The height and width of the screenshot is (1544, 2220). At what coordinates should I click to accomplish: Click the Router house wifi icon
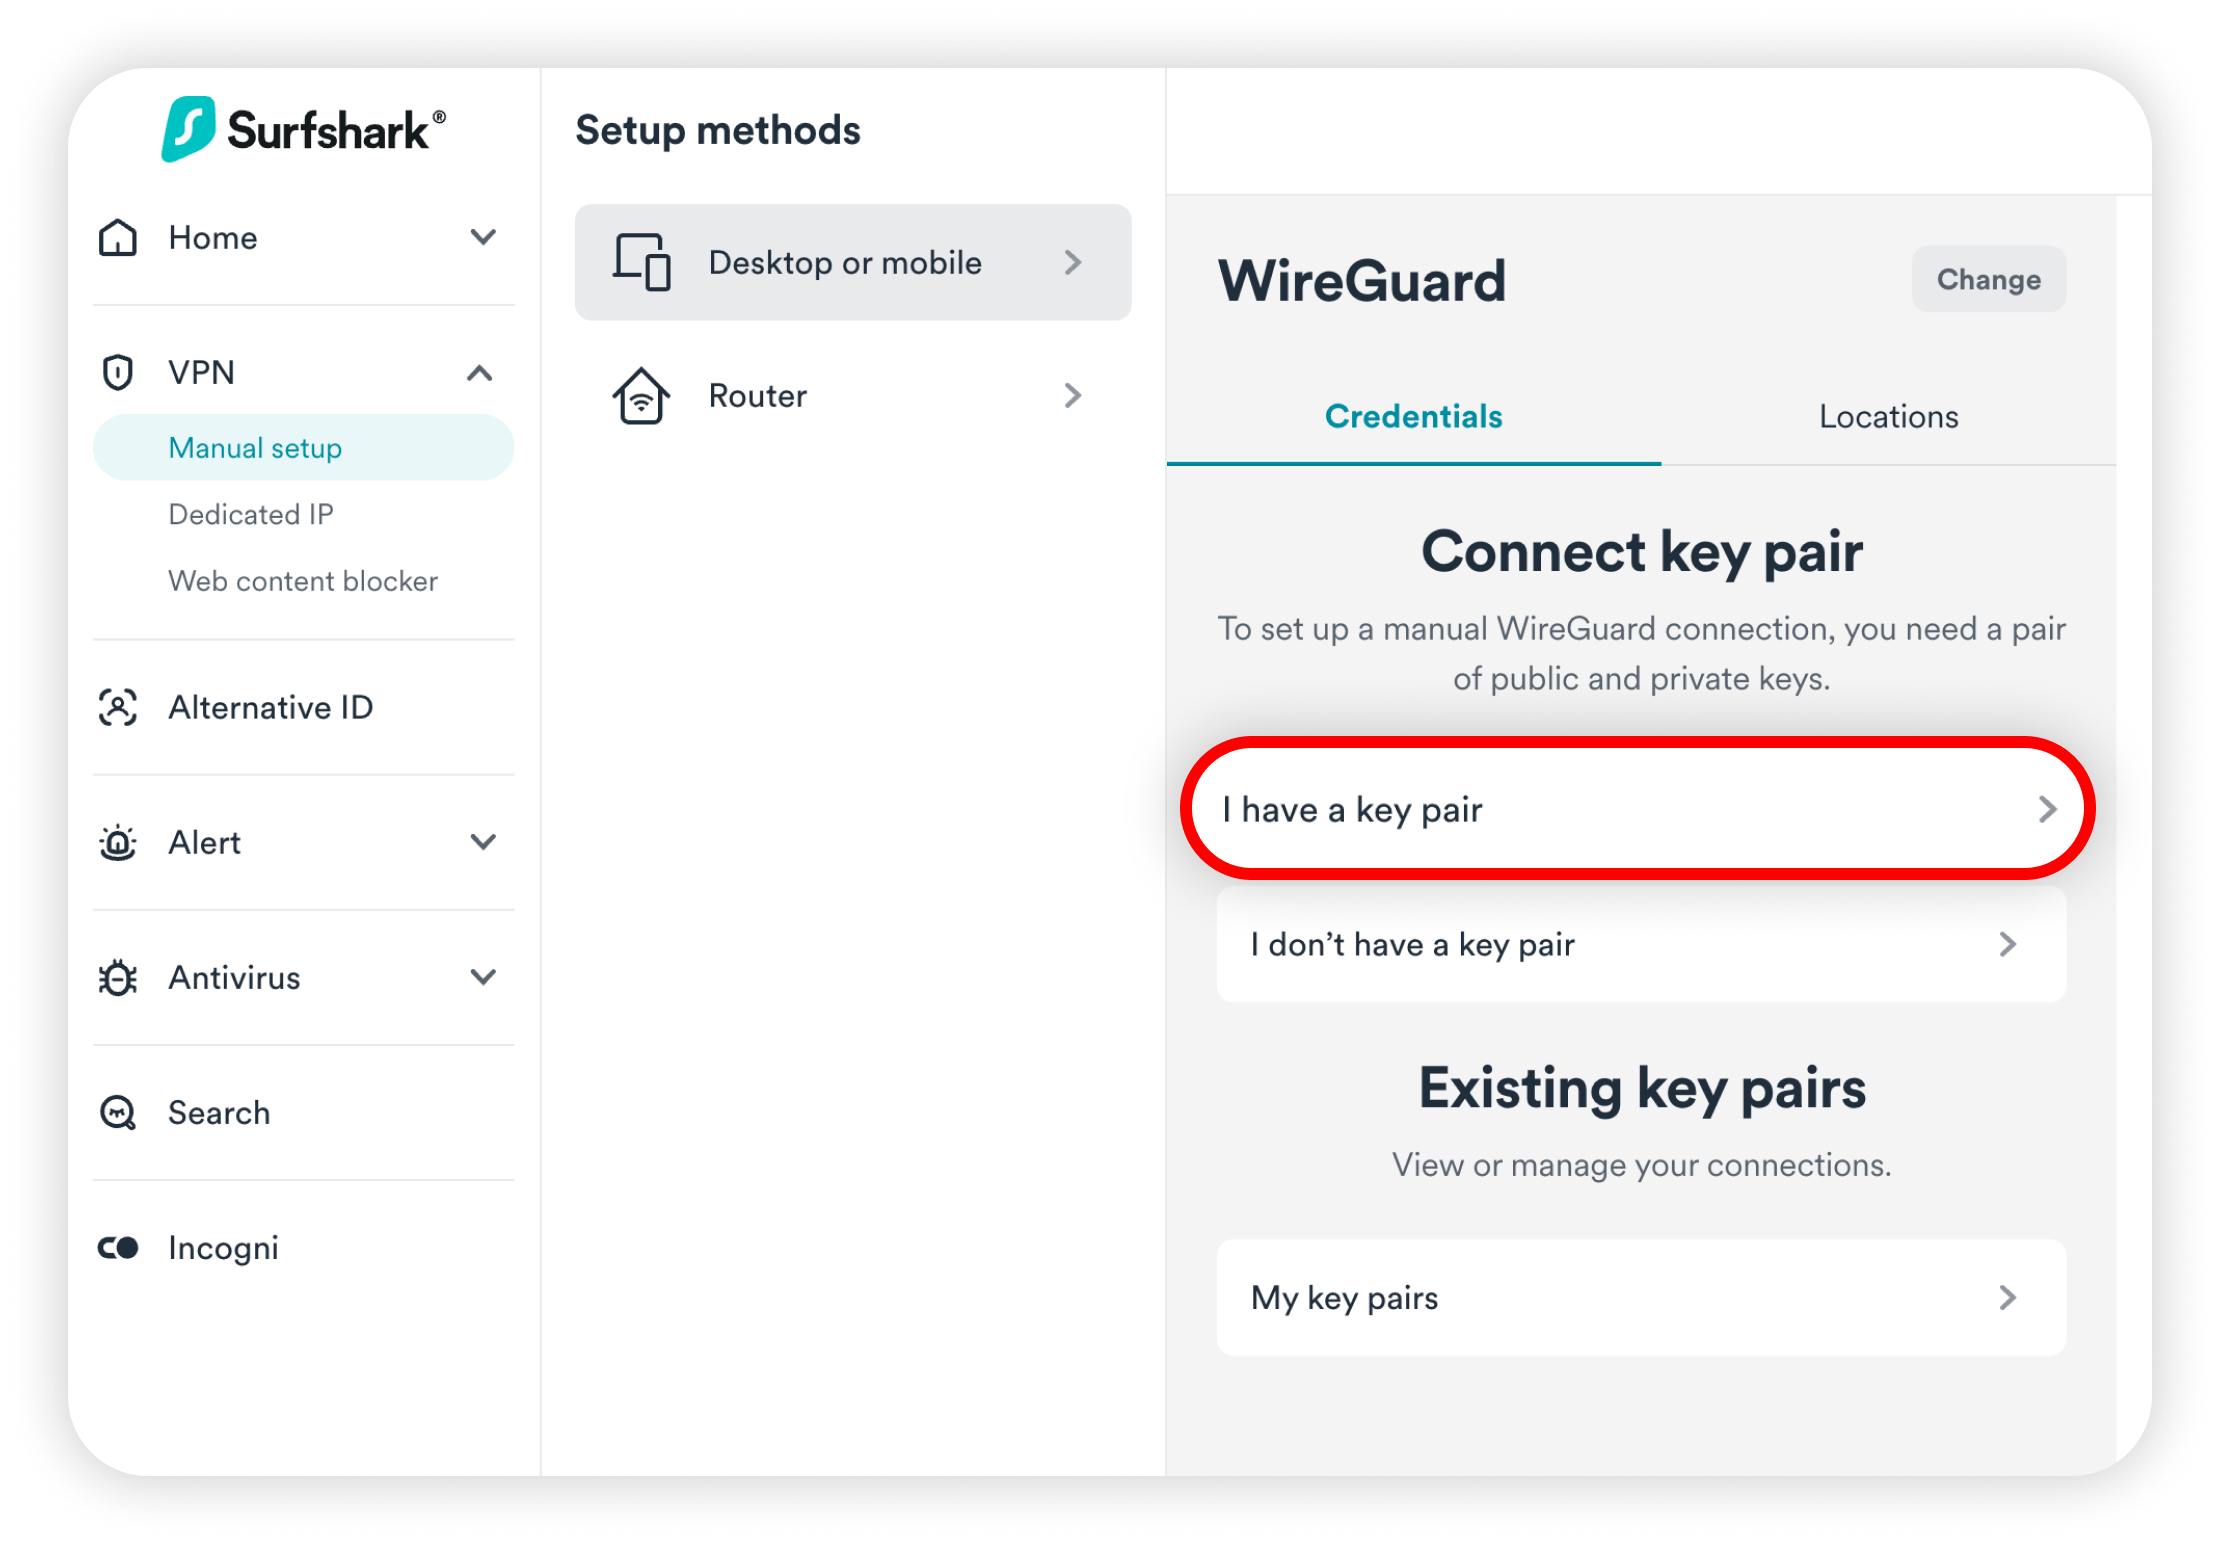click(x=641, y=396)
